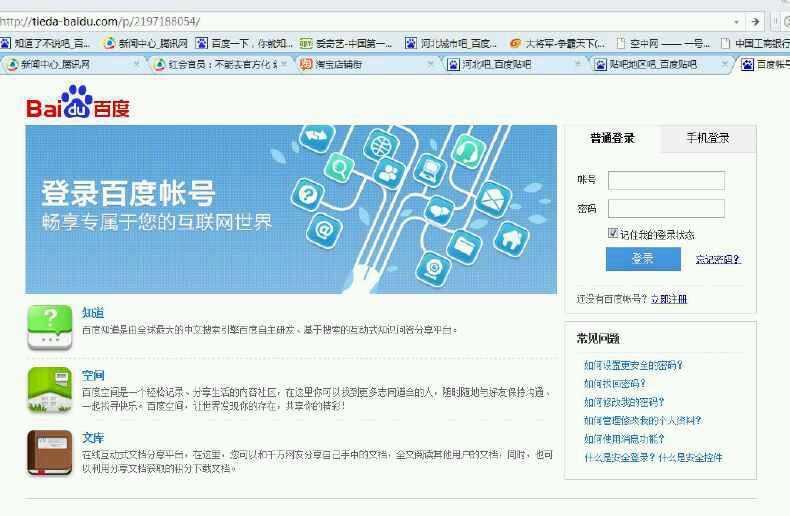Focus the 帐号 input field

pyautogui.click(x=666, y=180)
